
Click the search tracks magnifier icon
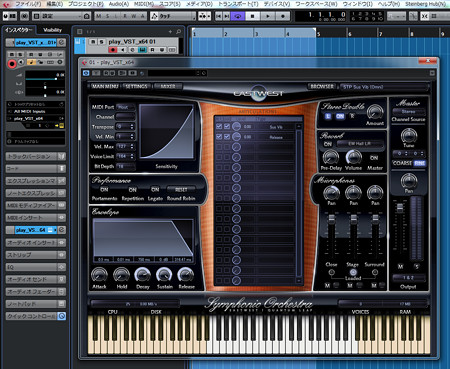[x=178, y=32]
